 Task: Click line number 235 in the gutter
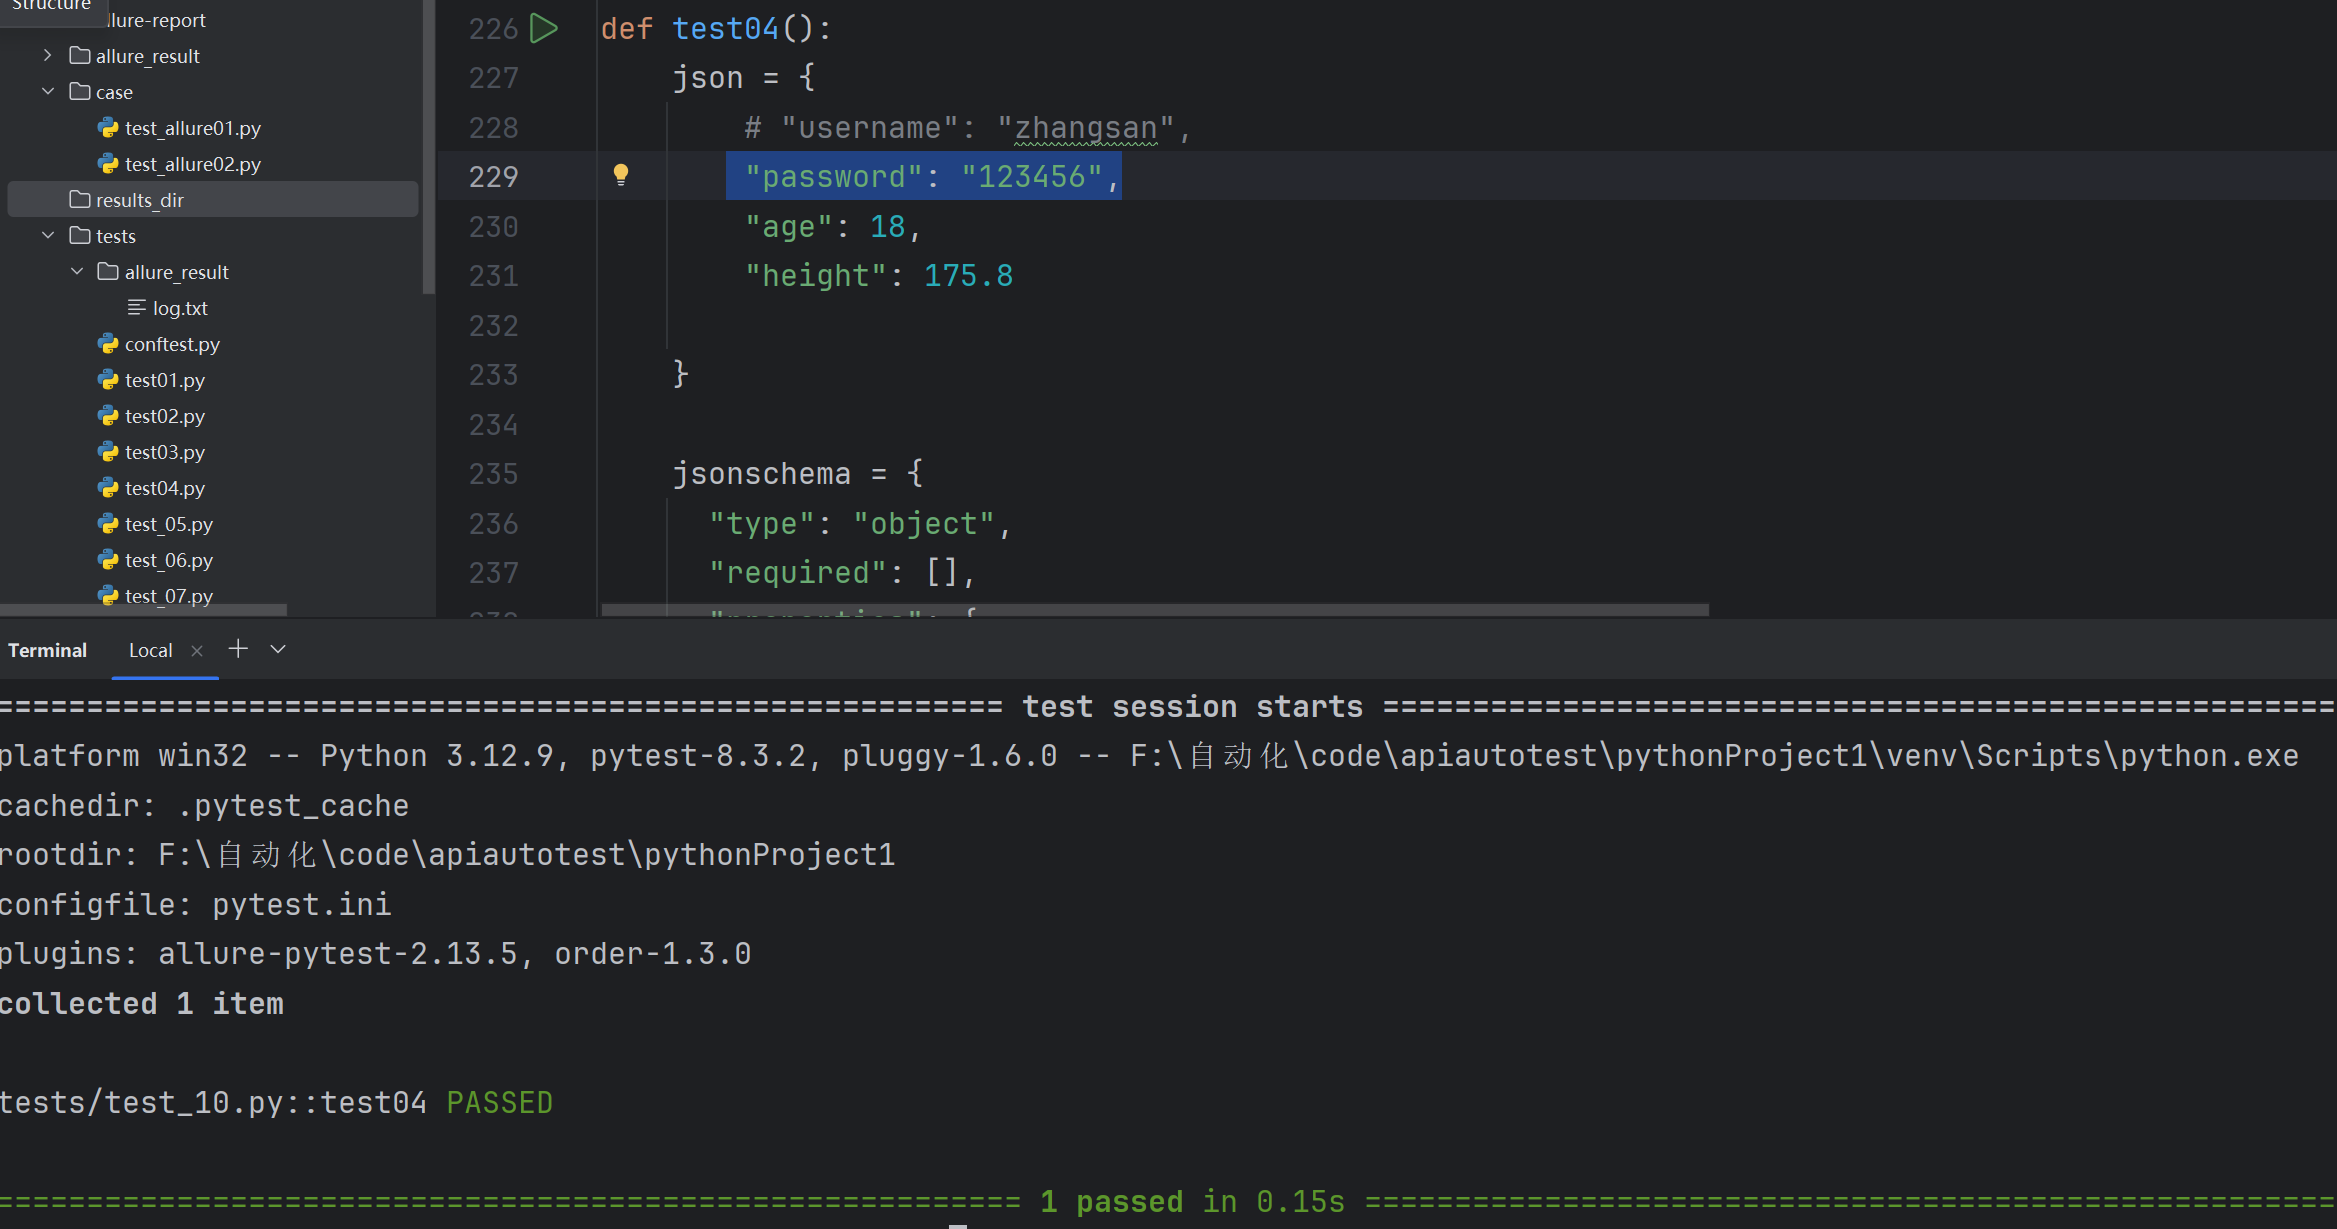tap(493, 473)
